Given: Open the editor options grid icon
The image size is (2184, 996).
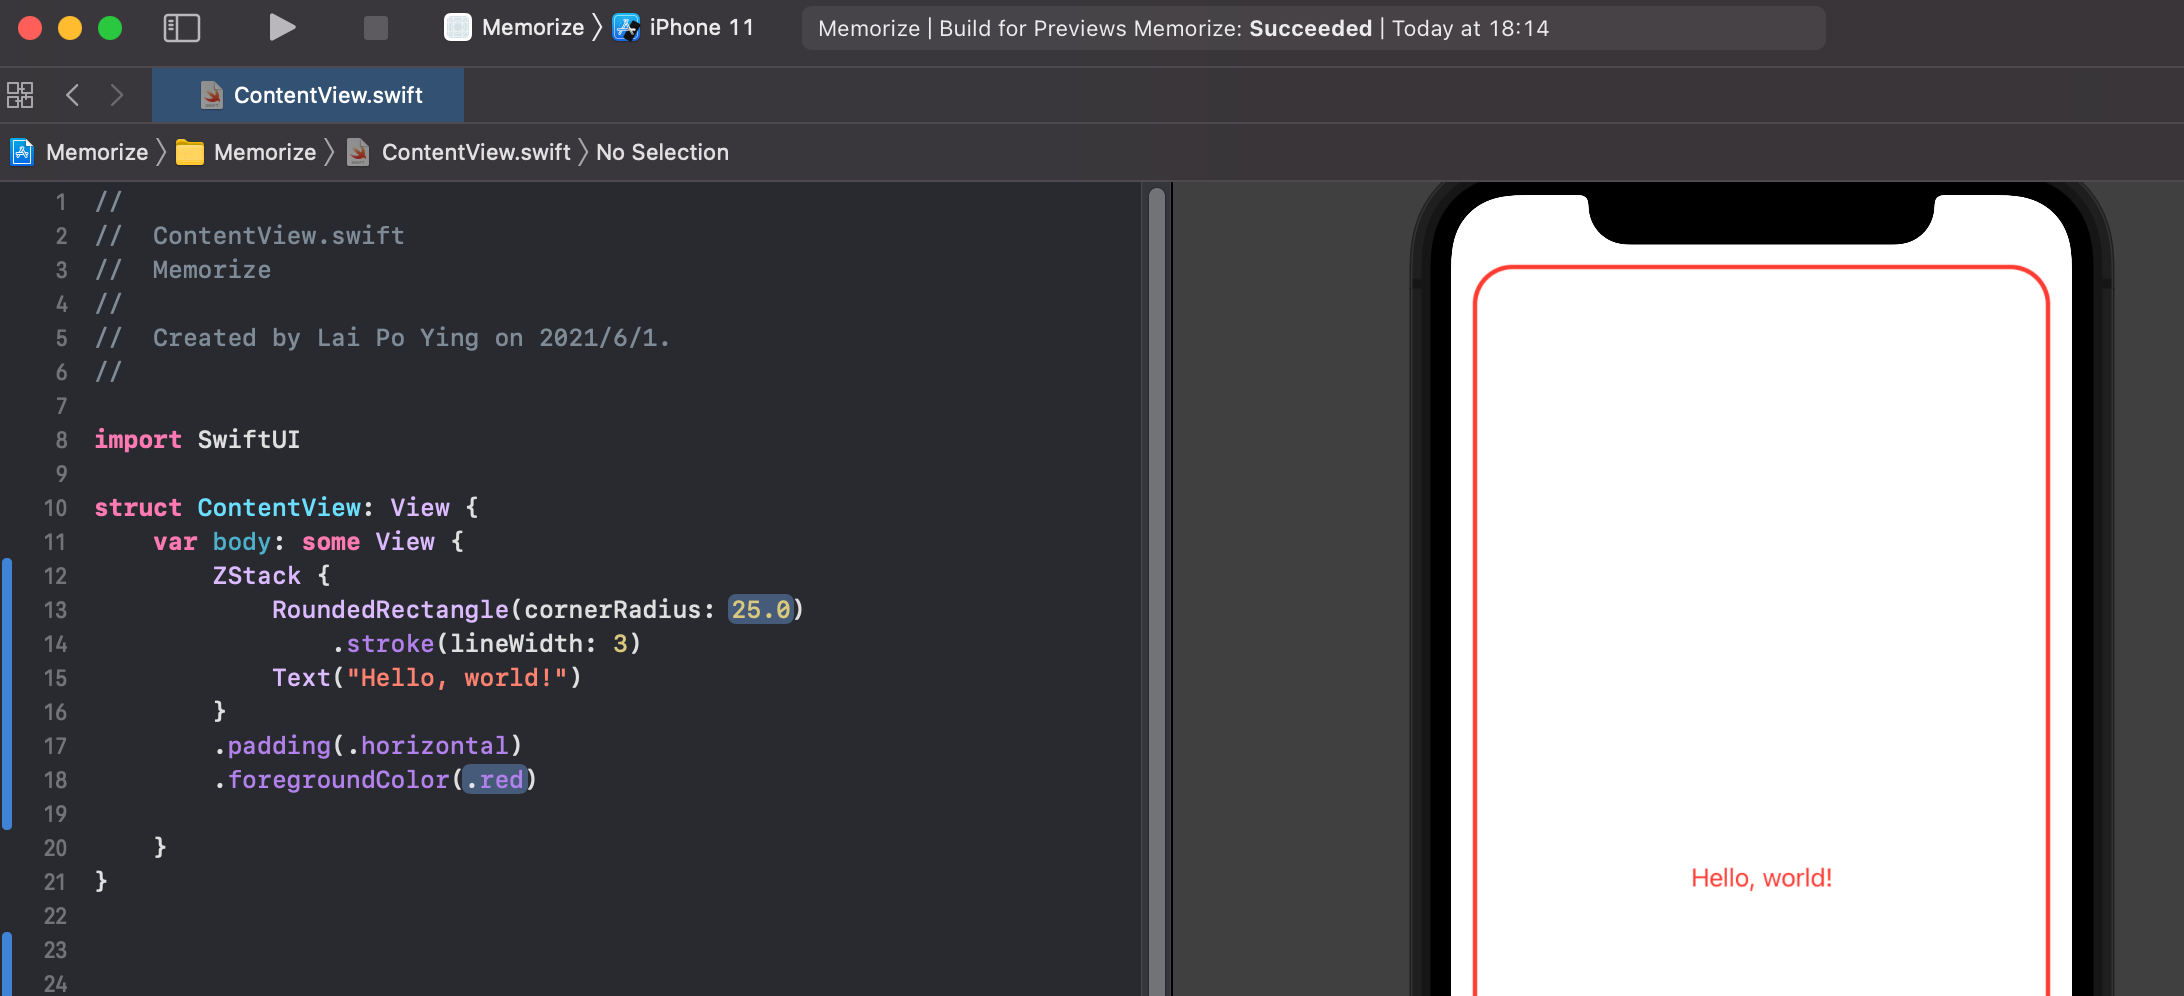Looking at the screenshot, I should click(19, 94).
